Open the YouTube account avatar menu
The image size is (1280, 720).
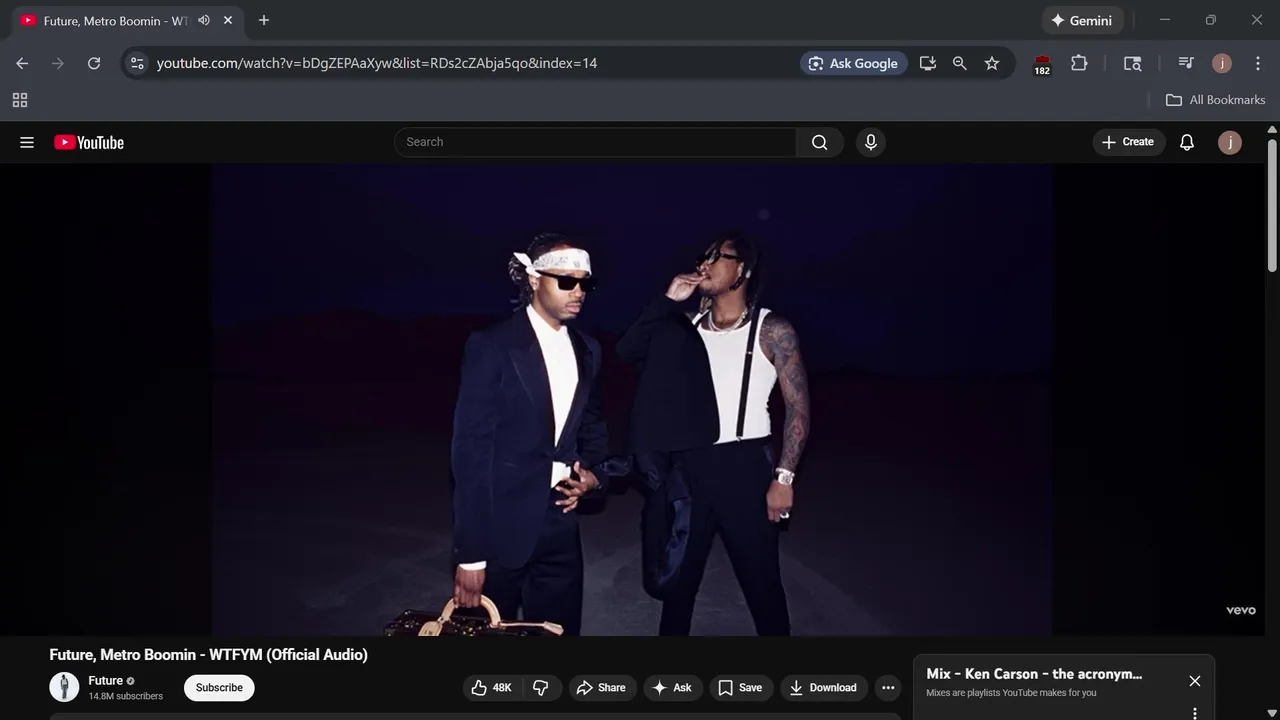(1230, 142)
